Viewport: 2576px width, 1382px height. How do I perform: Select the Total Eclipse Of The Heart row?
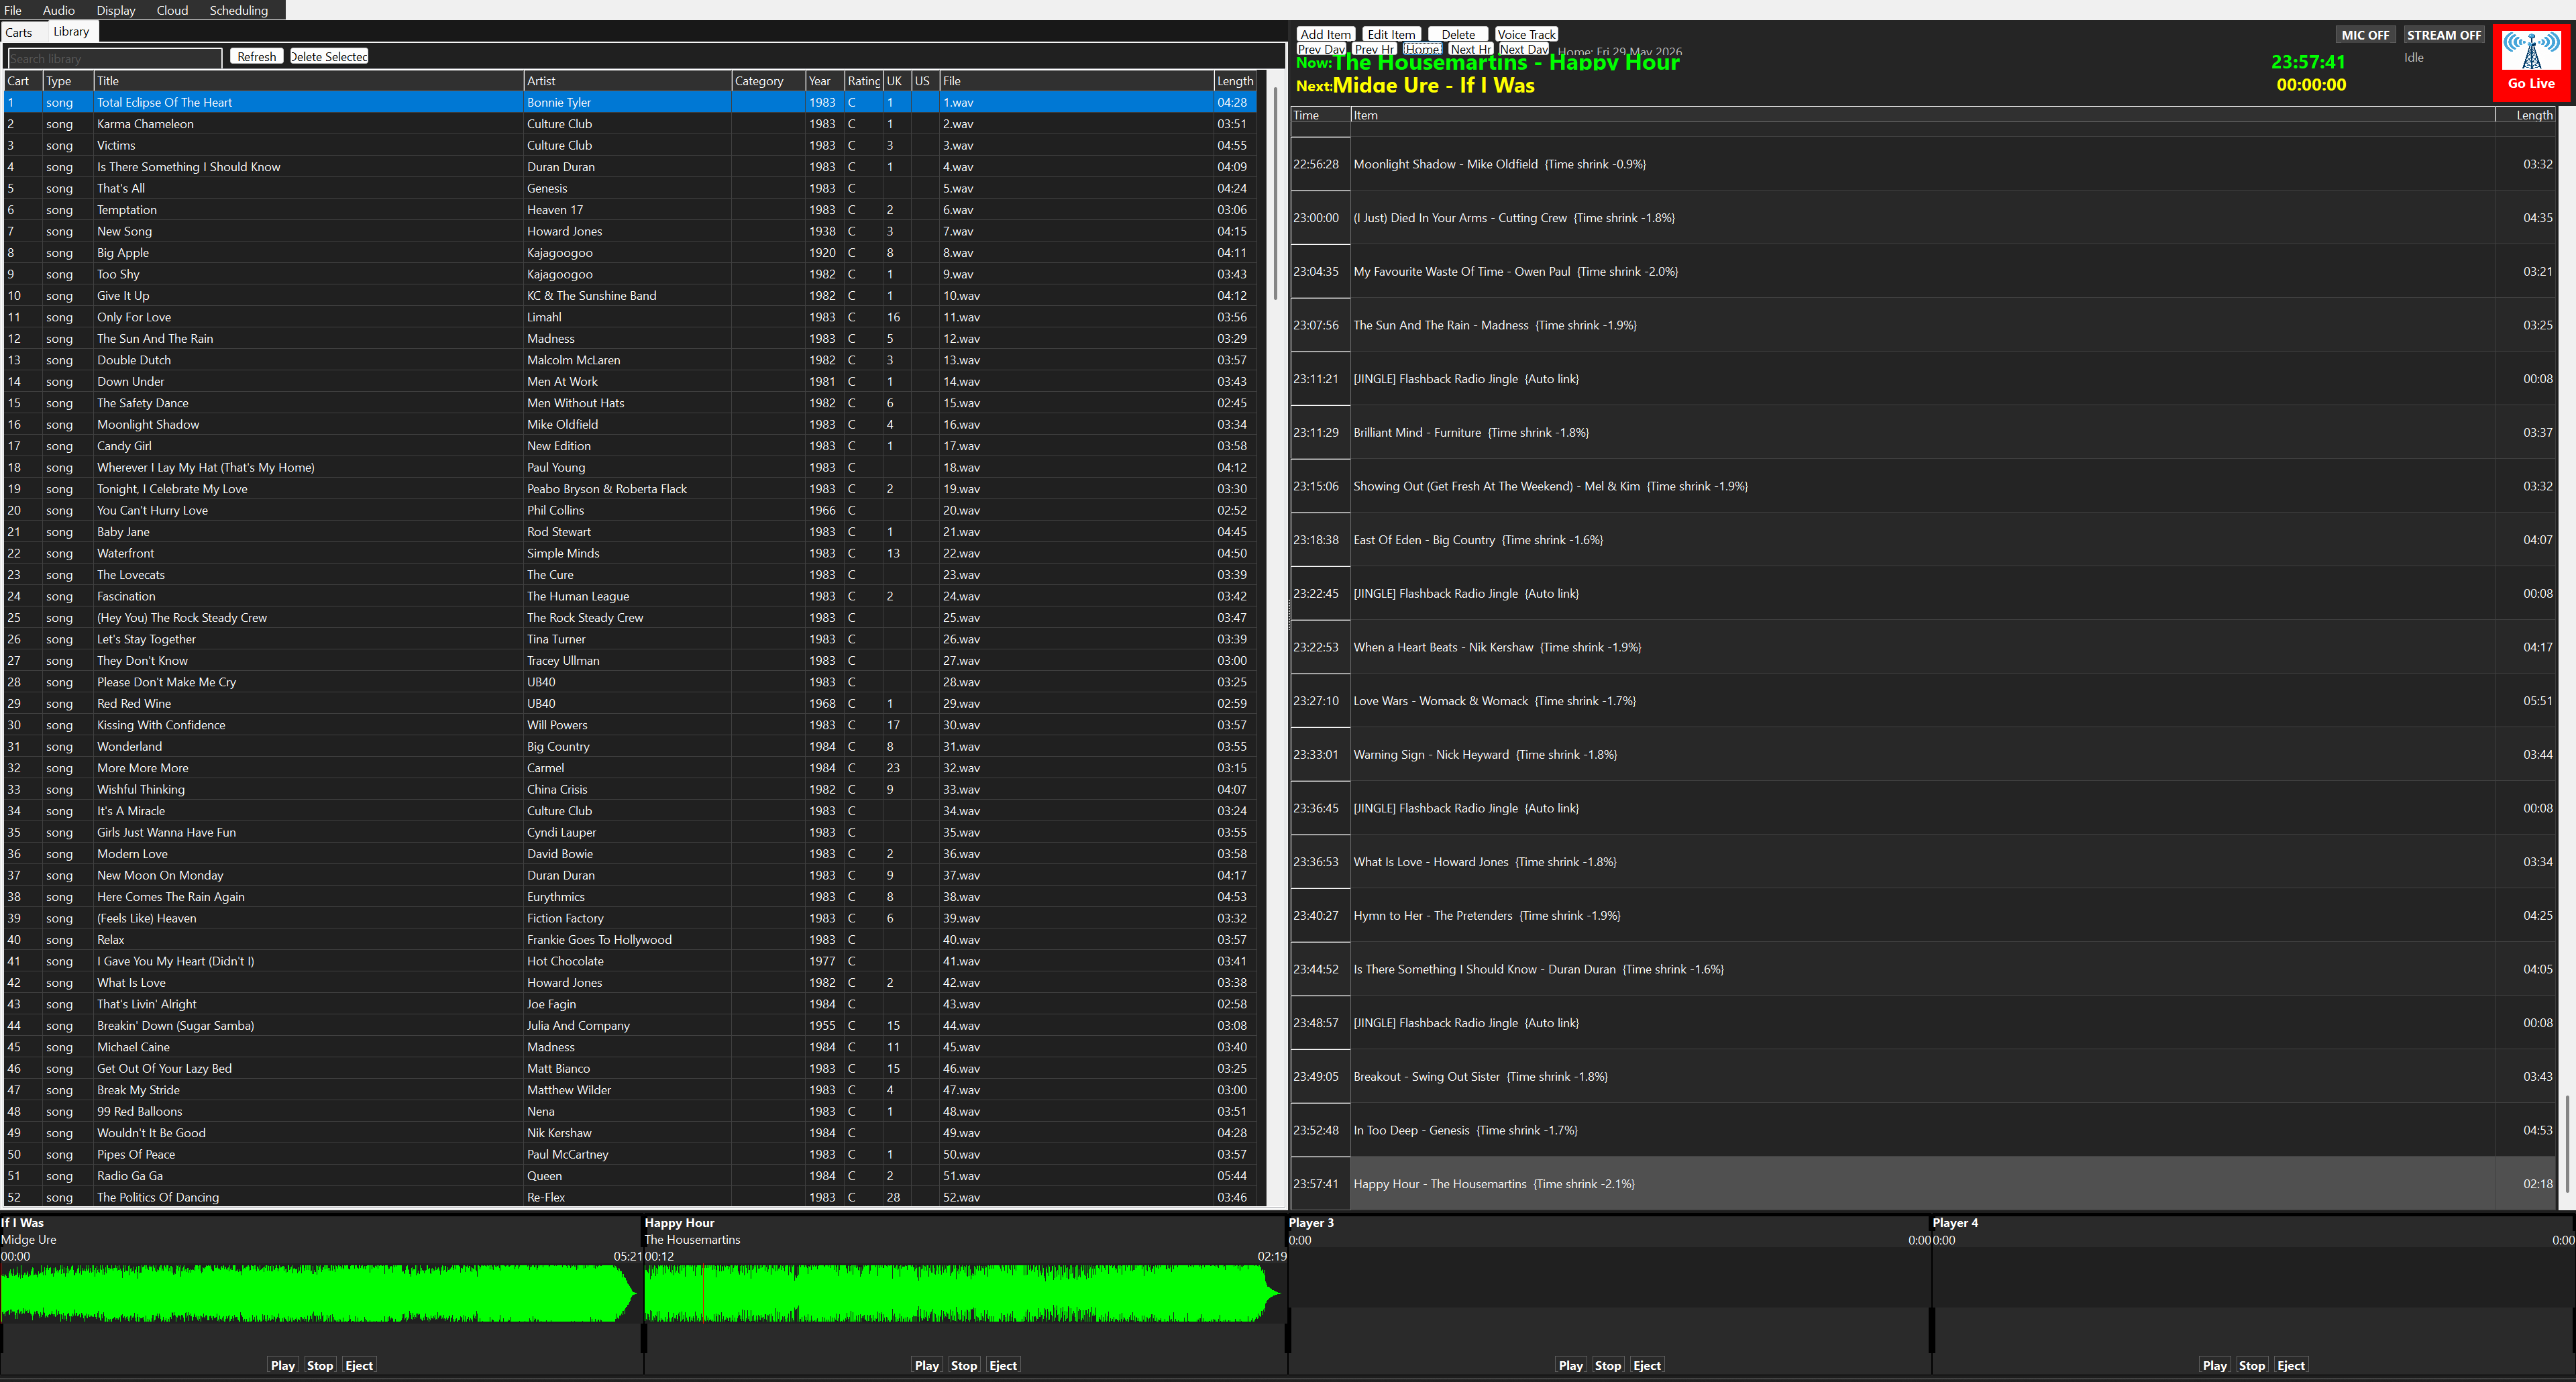tap(630, 102)
